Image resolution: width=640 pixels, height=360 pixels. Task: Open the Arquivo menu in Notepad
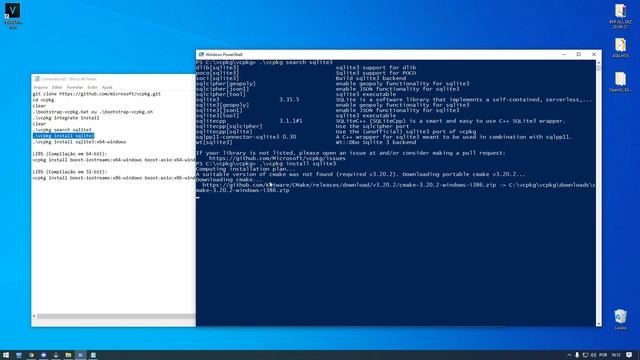pos(40,87)
